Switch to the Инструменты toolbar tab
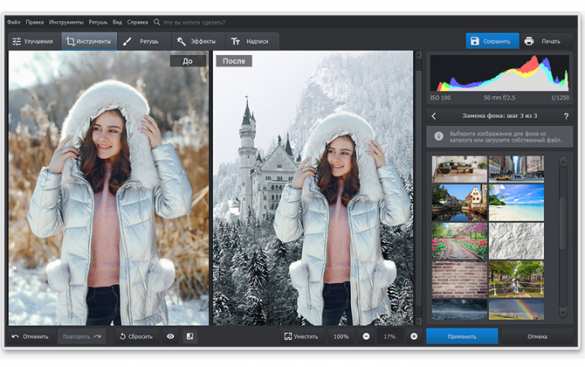The image size is (585, 367). coord(89,41)
